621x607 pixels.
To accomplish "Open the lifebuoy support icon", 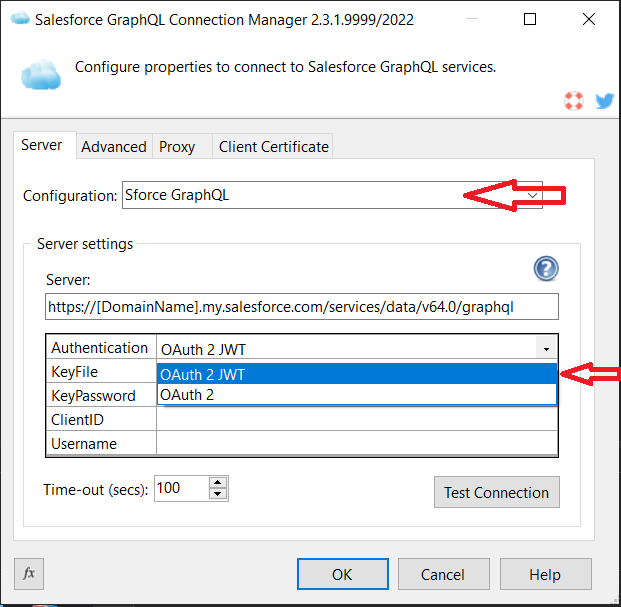I will [573, 101].
